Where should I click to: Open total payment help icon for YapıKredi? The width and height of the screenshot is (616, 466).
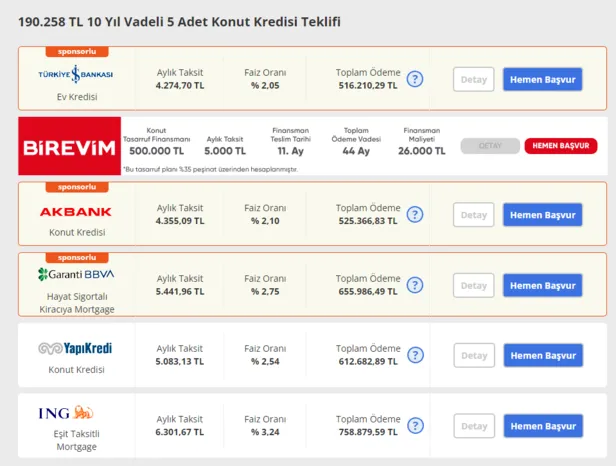pyautogui.click(x=415, y=355)
